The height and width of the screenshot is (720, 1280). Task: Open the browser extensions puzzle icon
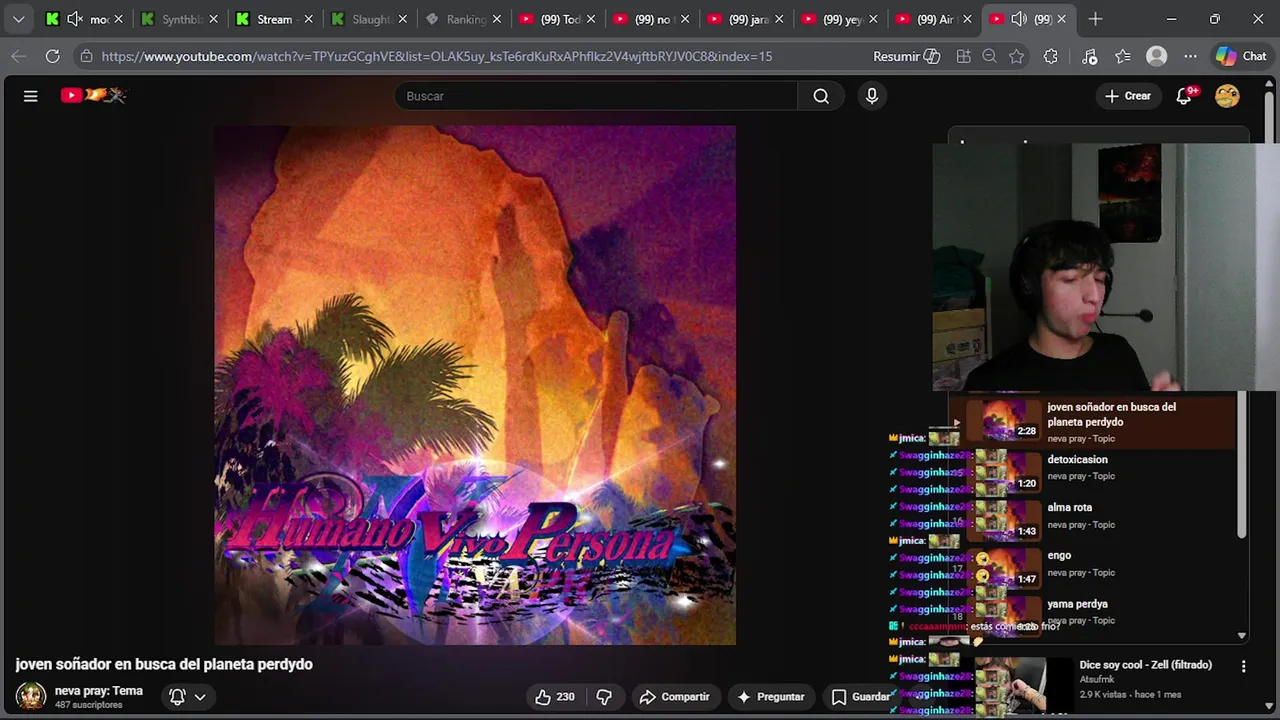(1050, 56)
